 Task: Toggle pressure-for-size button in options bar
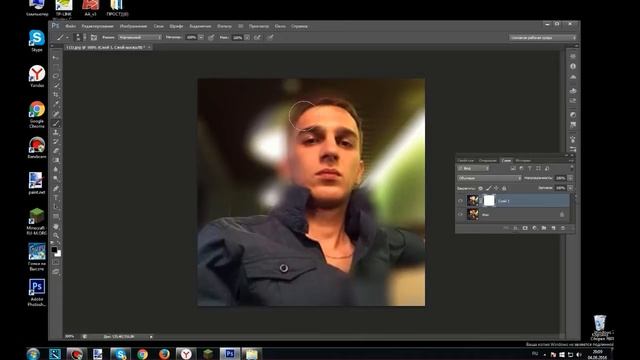270,37
